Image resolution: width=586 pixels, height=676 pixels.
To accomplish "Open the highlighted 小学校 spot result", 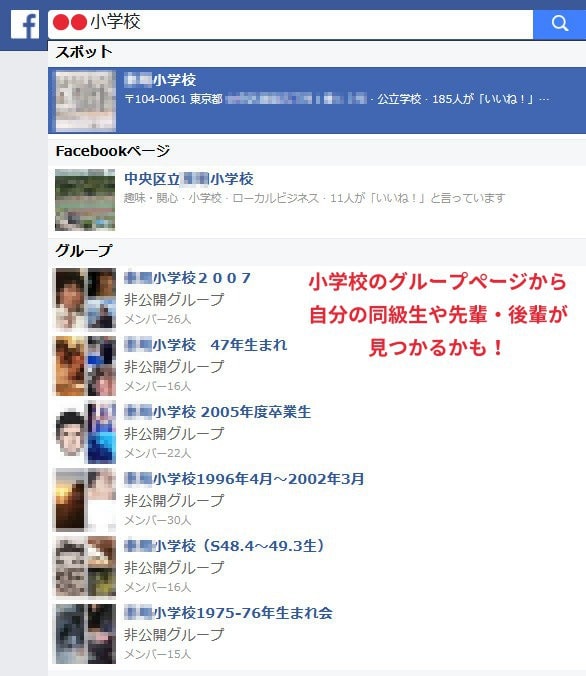I will pos(317,100).
